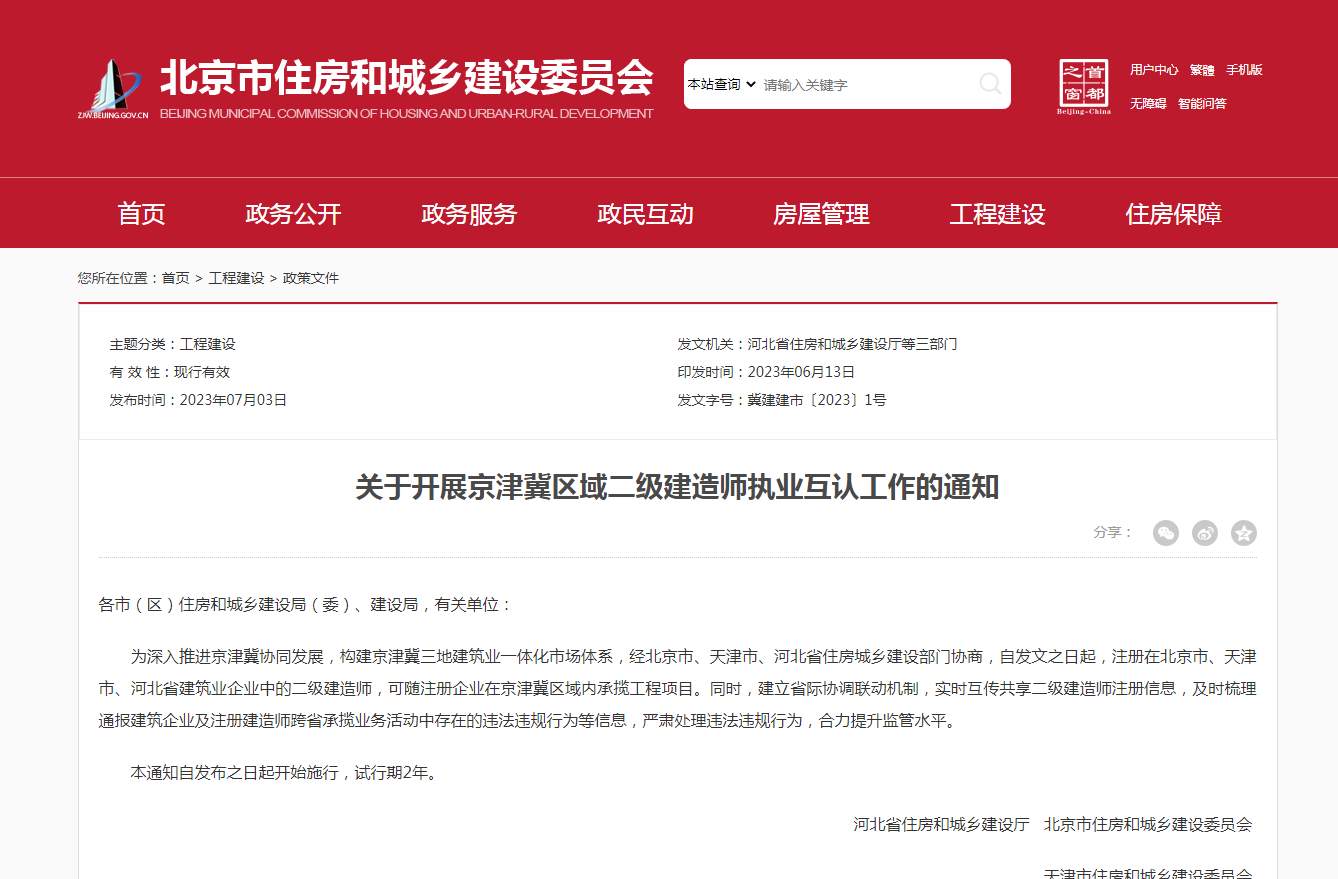Open the 手机版 mobile version link

click(x=1243, y=70)
